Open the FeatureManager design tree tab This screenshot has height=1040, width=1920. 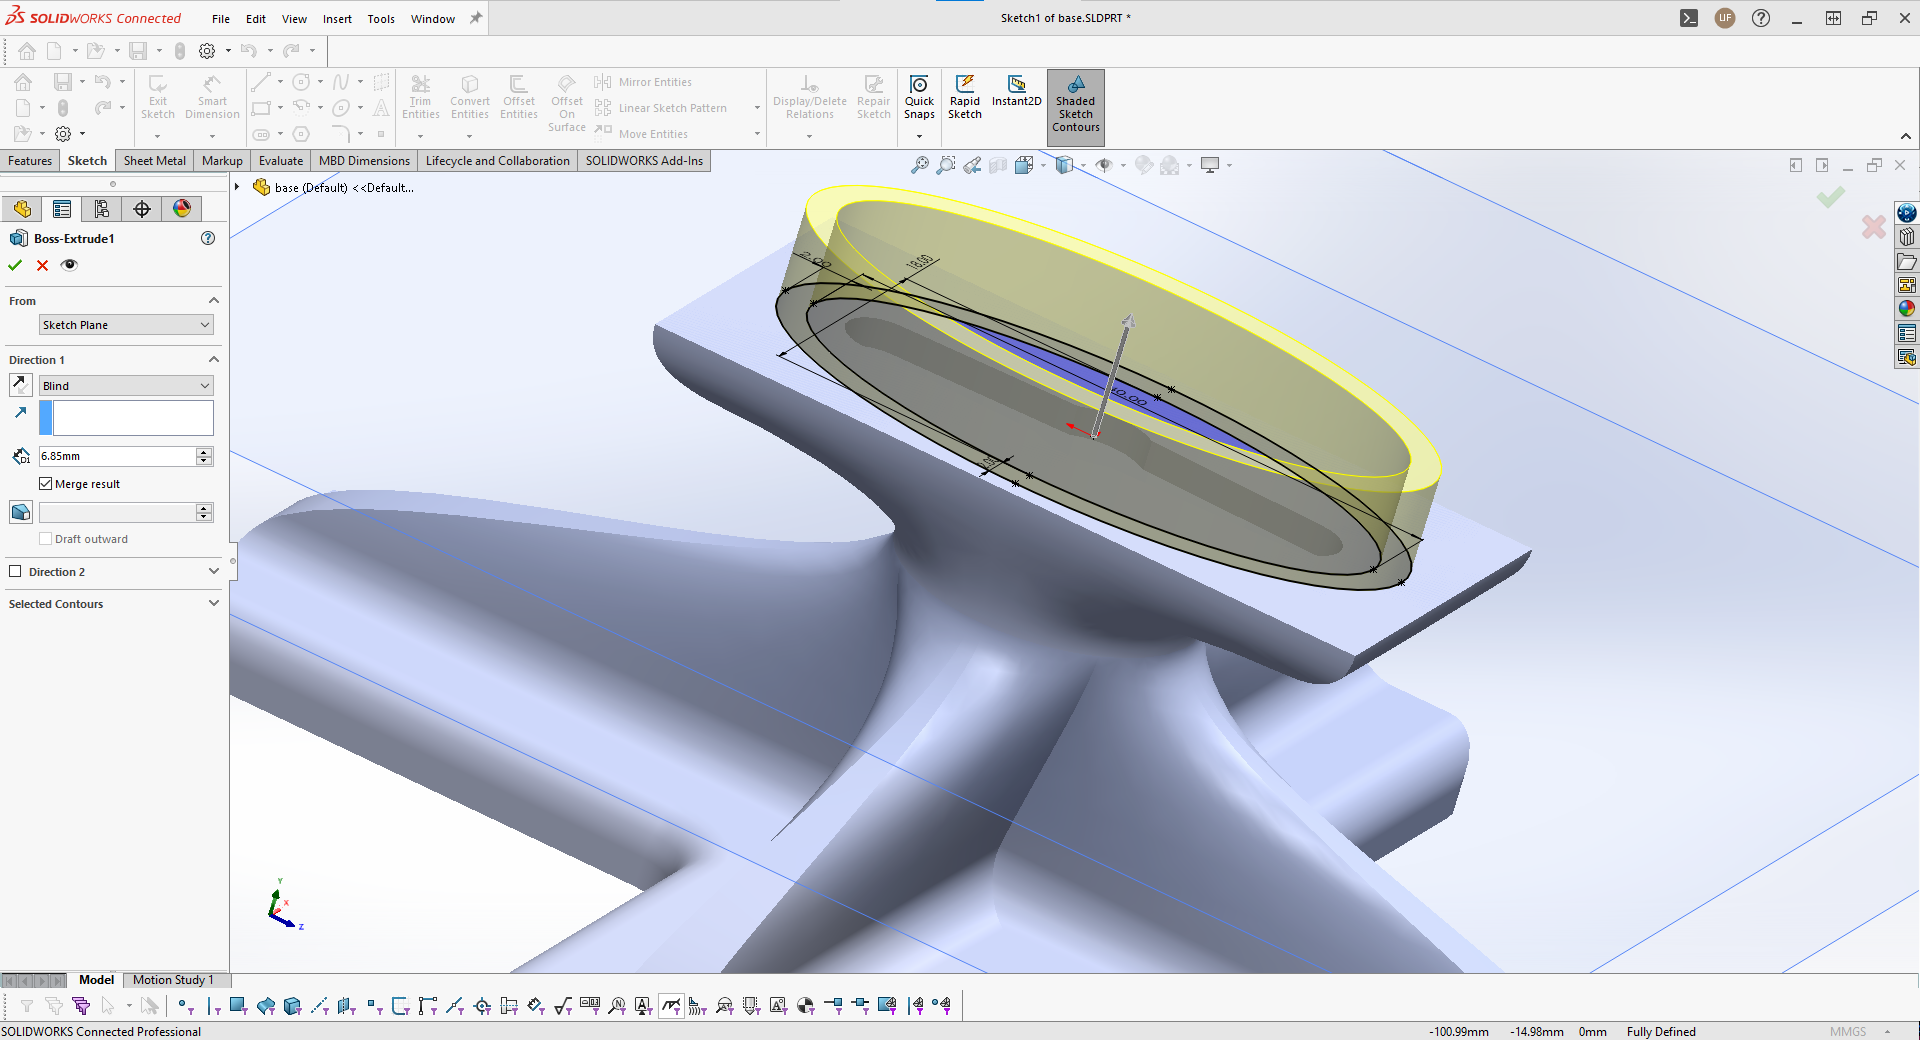(x=22, y=208)
